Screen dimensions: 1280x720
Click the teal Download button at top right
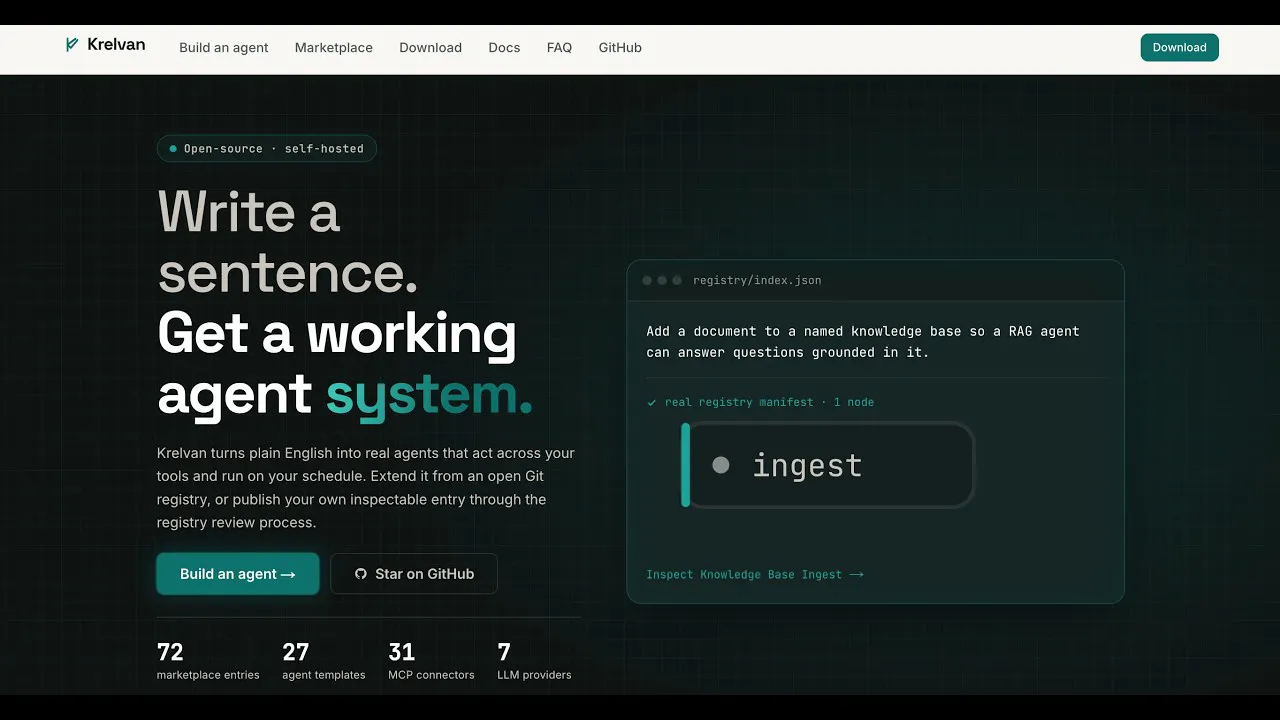click(1180, 47)
